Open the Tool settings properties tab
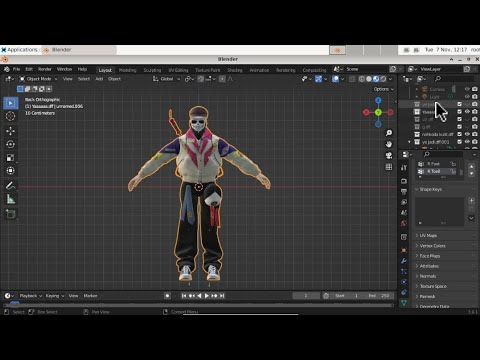480x360 pixels. click(x=404, y=168)
